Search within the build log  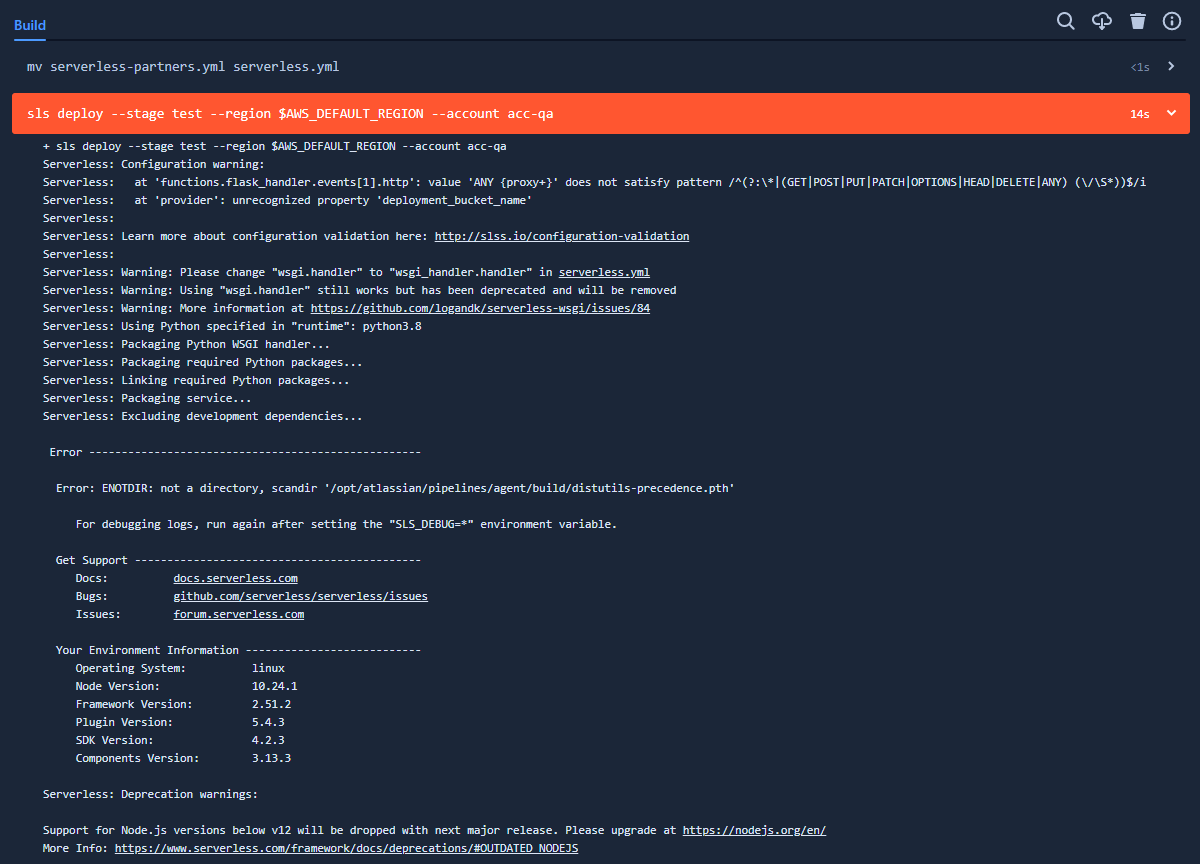point(1065,20)
